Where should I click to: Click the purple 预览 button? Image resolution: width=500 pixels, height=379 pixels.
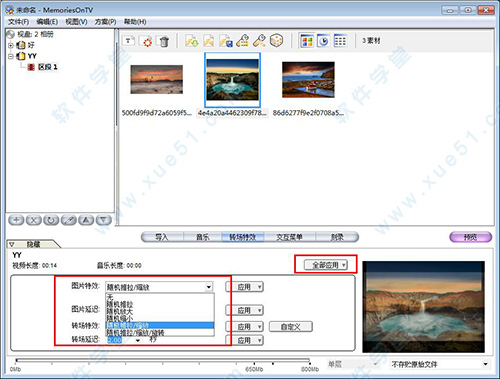tap(470, 237)
